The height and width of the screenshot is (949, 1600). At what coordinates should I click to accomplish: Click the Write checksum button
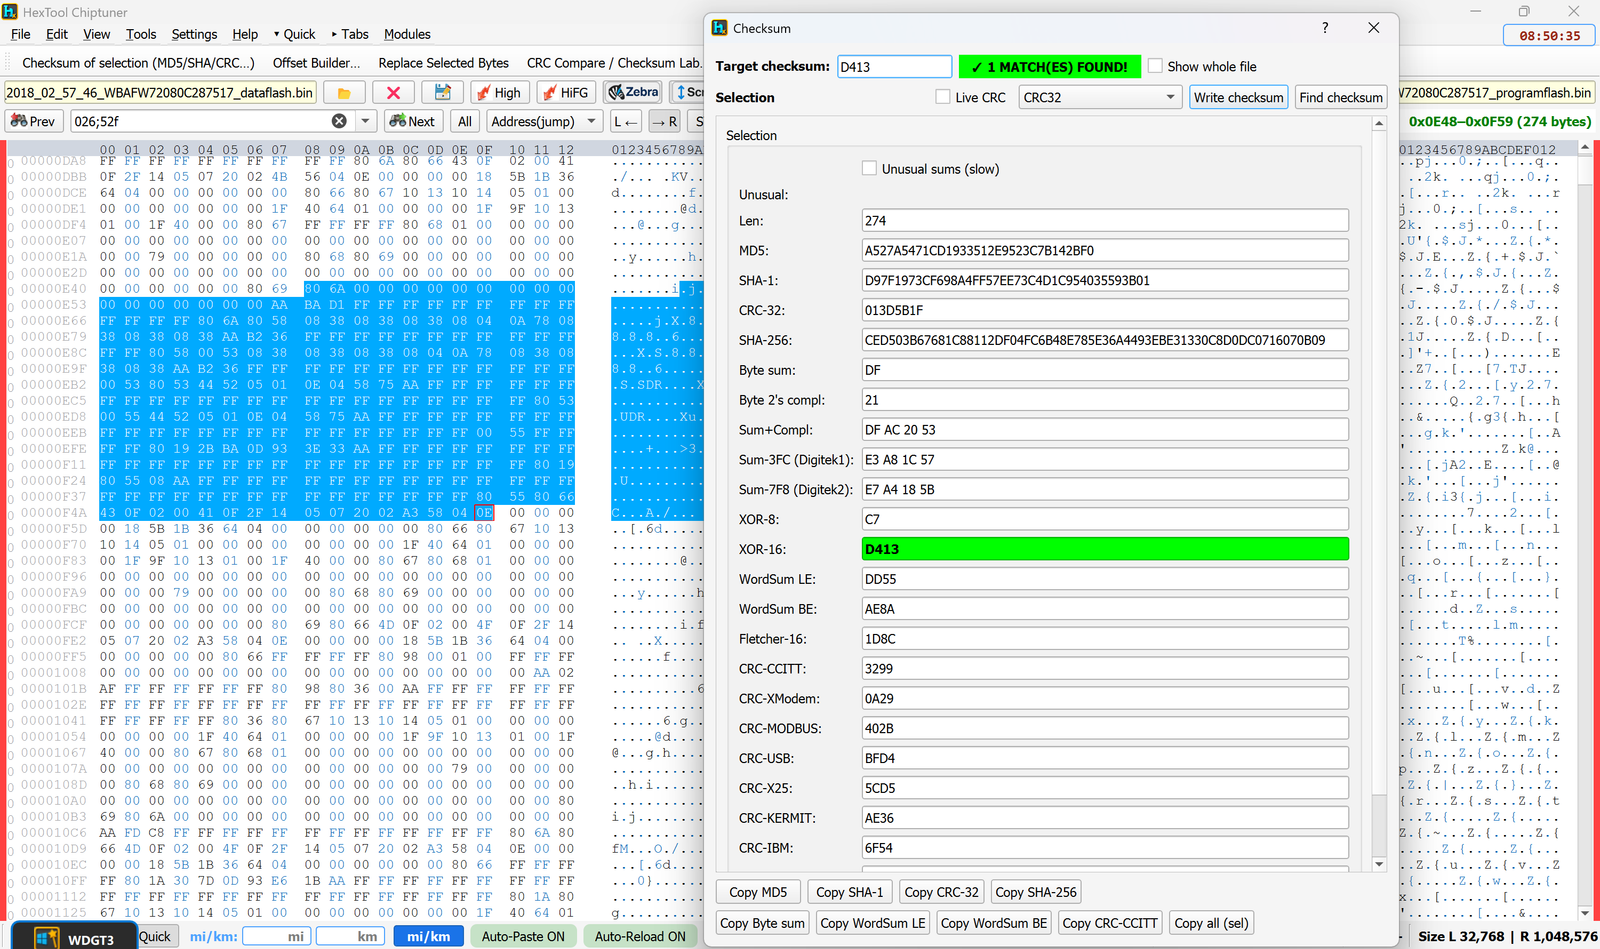(1238, 96)
